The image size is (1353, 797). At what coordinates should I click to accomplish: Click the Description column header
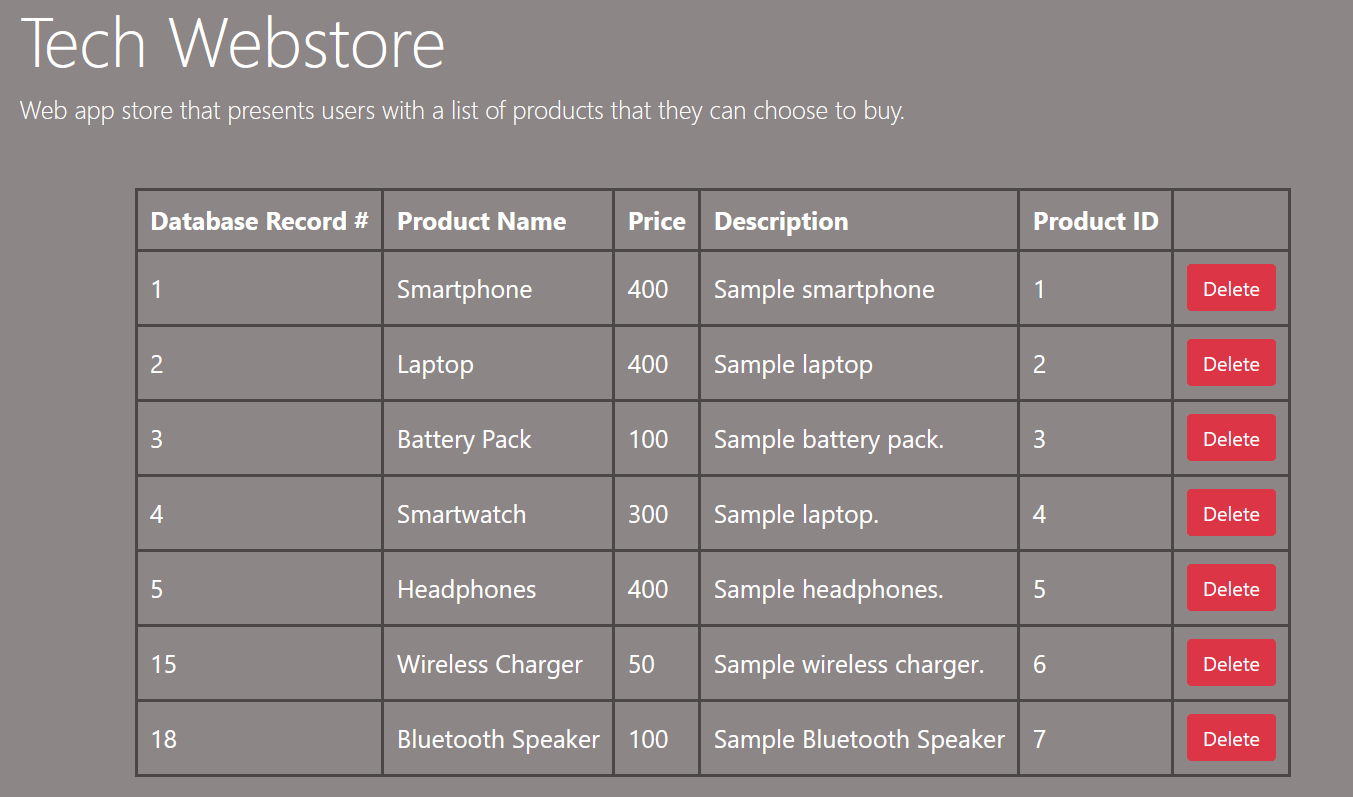click(780, 220)
